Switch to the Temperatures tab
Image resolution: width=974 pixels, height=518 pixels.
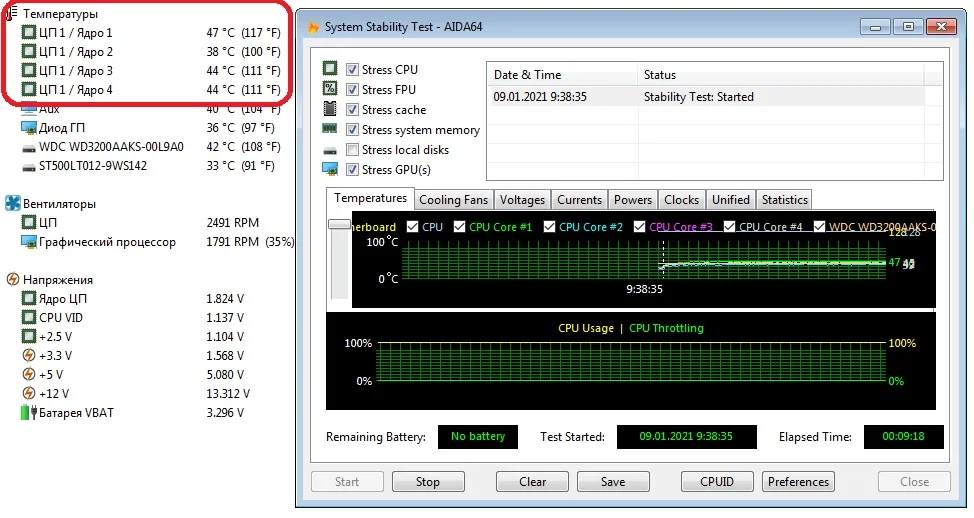click(370, 198)
